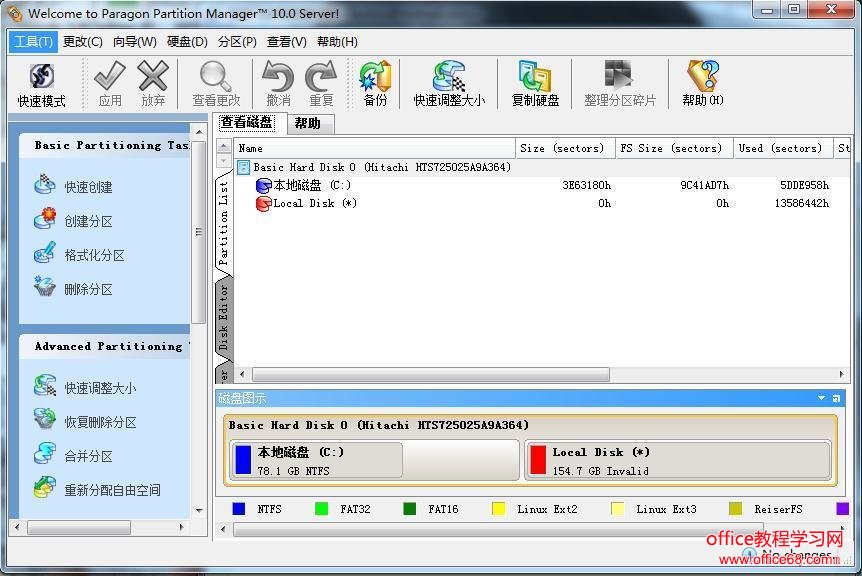Click the 复制硬盘 (Copy Hard Disk) icon
This screenshot has height=576, width=862.
pyautogui.click(x=535, y=84)
